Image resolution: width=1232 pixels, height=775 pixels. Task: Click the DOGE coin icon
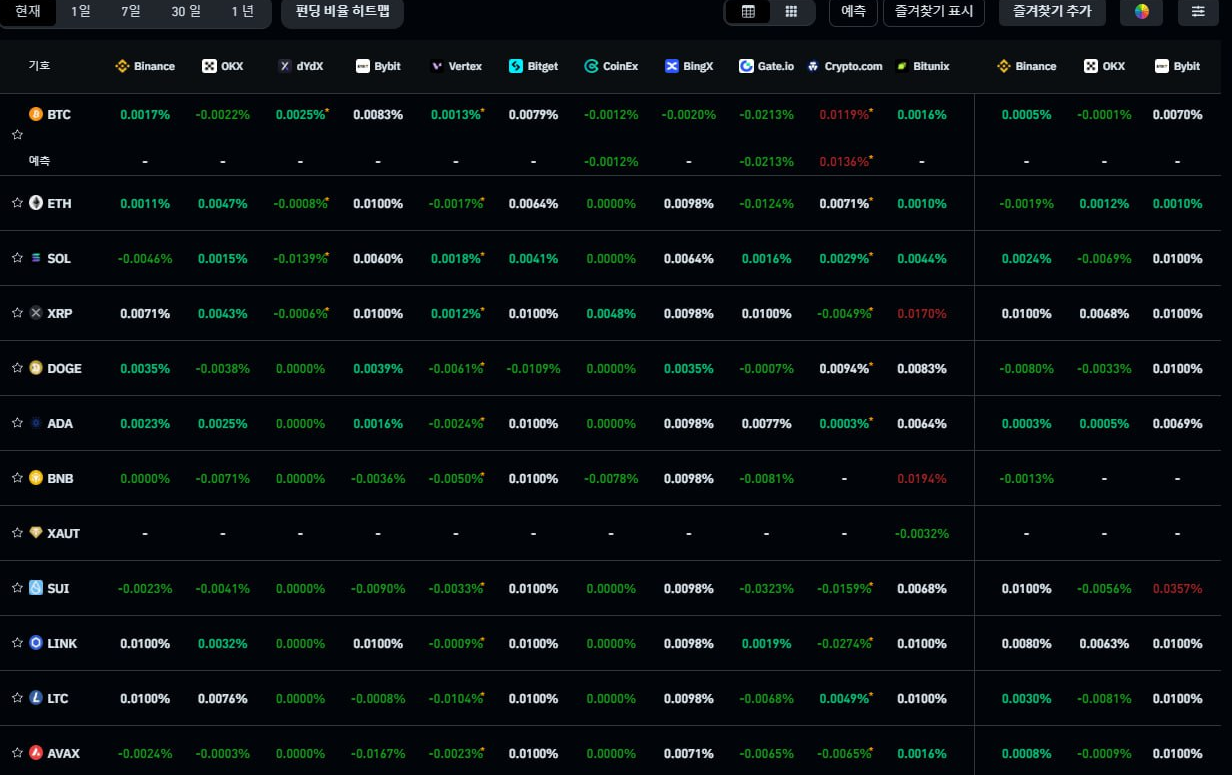(36, 368)
